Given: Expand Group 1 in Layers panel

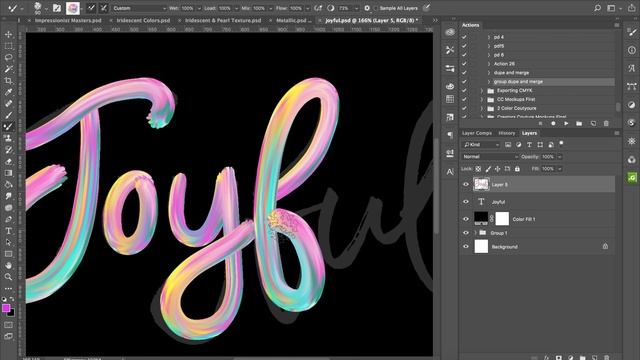Looking at the screenshot, I should coord(475,233).
